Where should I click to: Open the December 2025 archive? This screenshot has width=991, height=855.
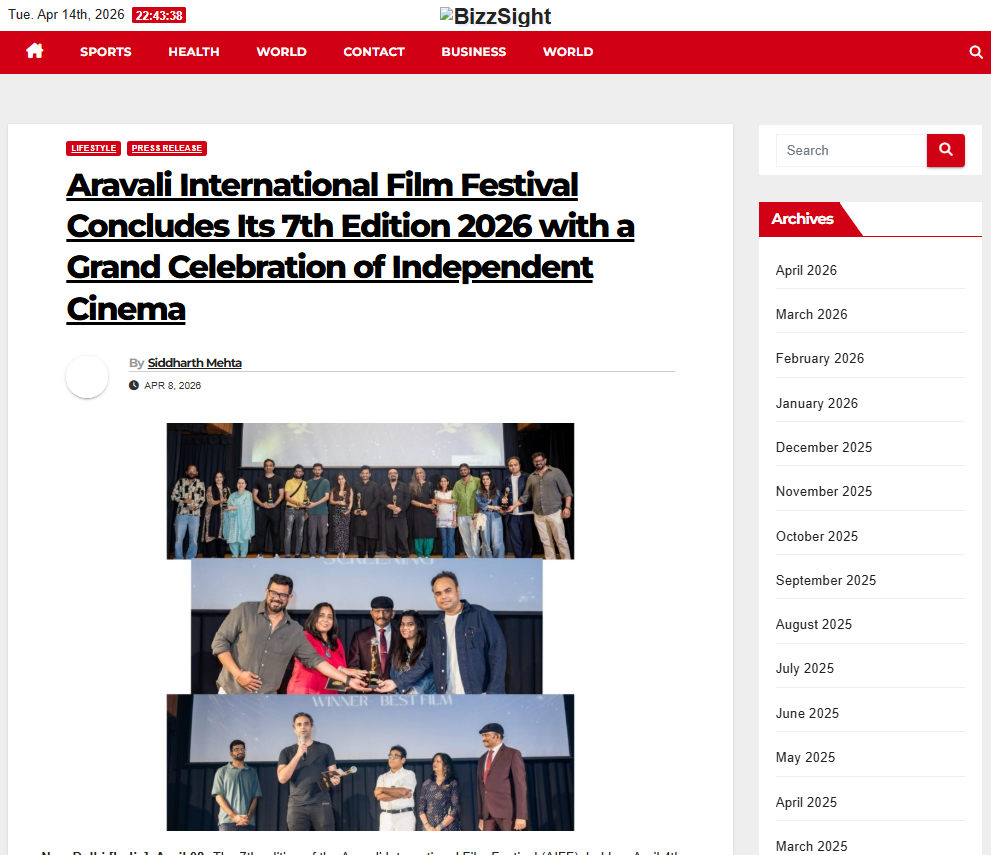click(x=824, y=447)
